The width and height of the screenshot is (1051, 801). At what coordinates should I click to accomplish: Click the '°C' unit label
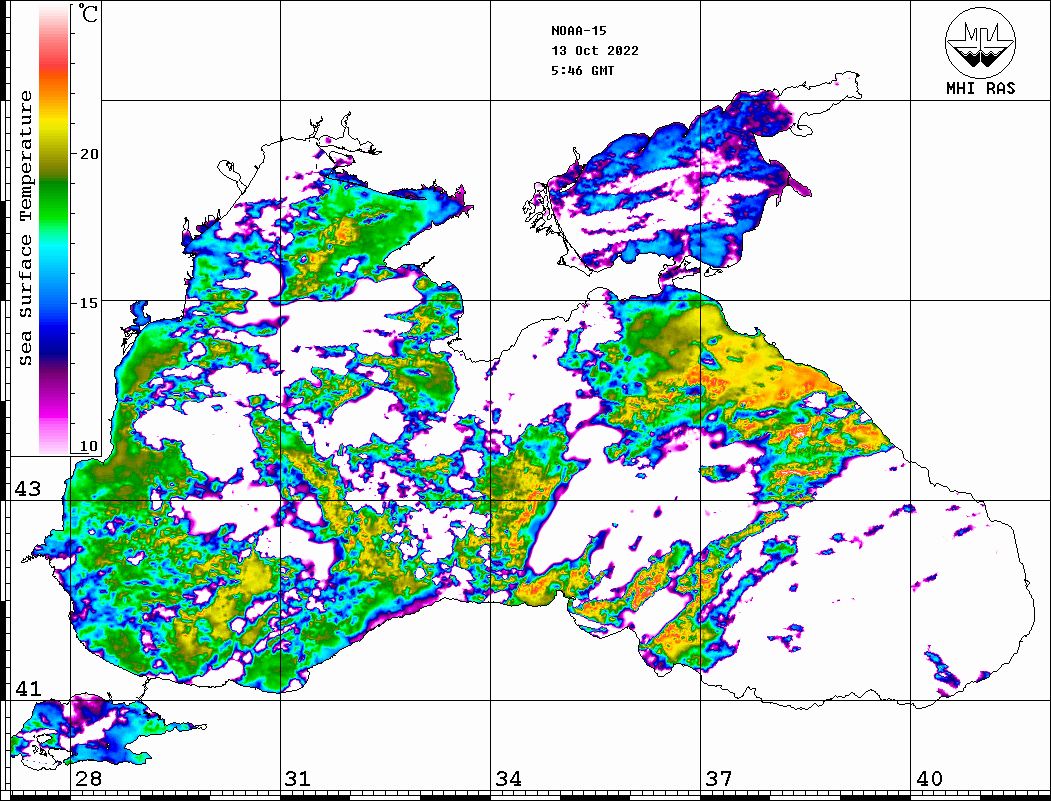point(87,14)
